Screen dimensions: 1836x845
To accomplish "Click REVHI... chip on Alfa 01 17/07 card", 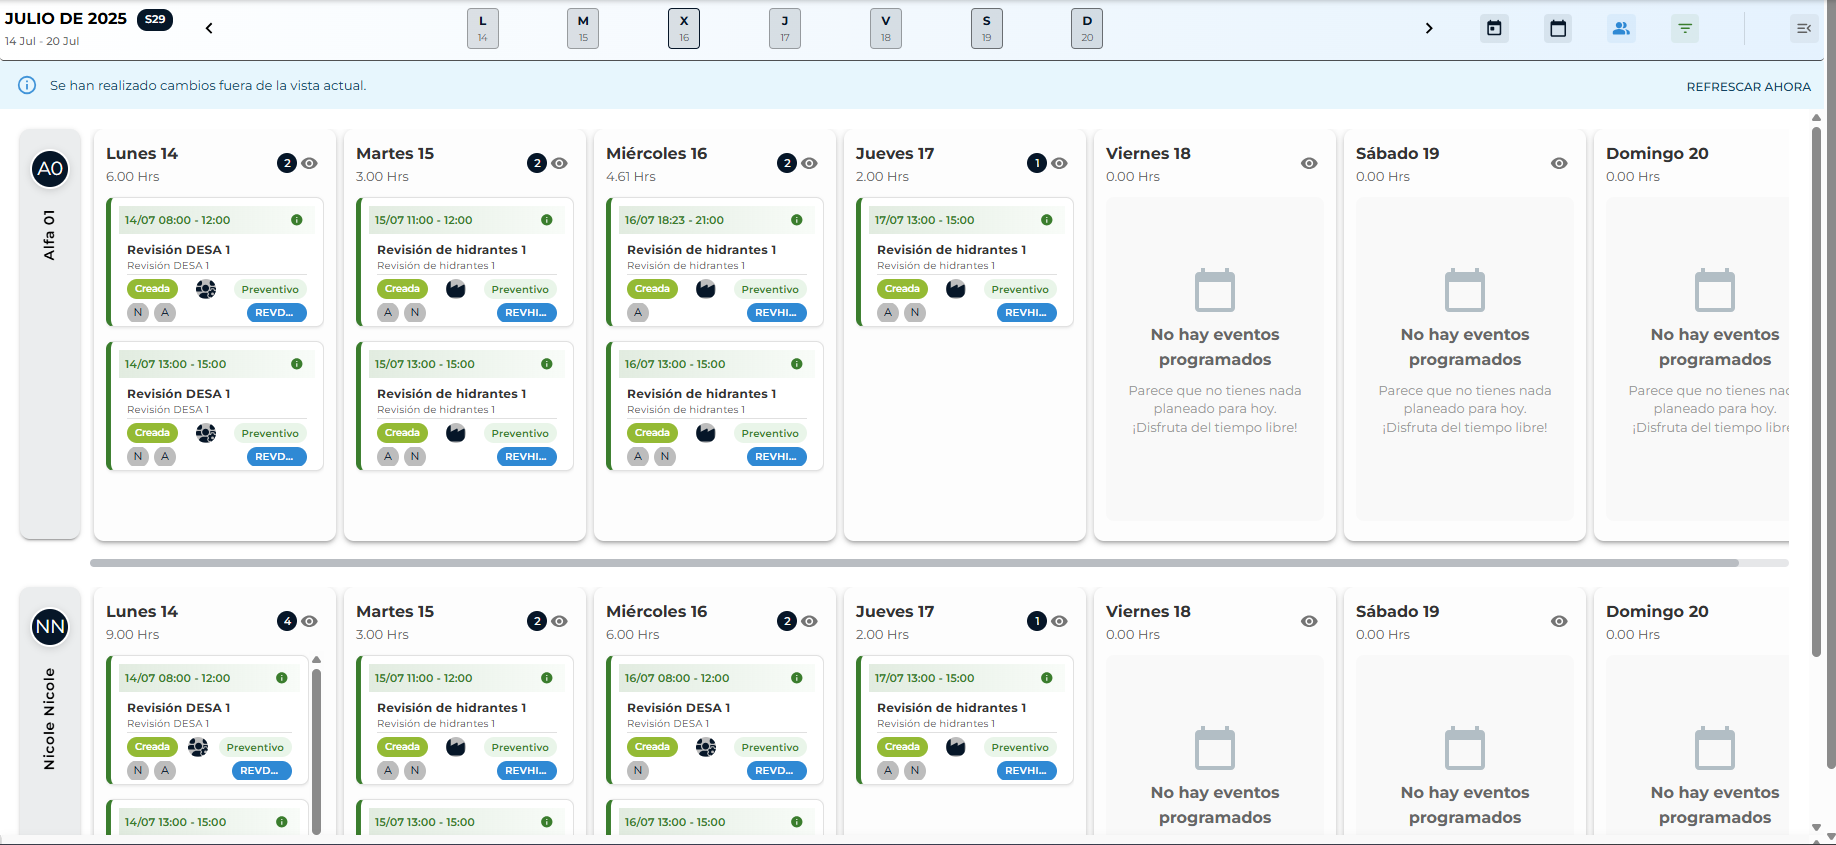I will [1026, 313].
